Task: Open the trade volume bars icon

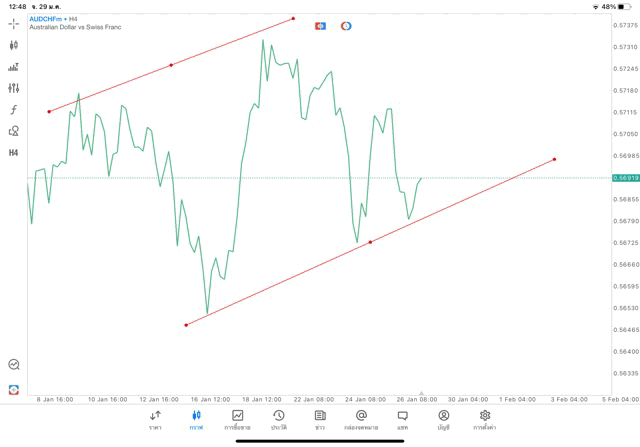Action: click(14, 67)
